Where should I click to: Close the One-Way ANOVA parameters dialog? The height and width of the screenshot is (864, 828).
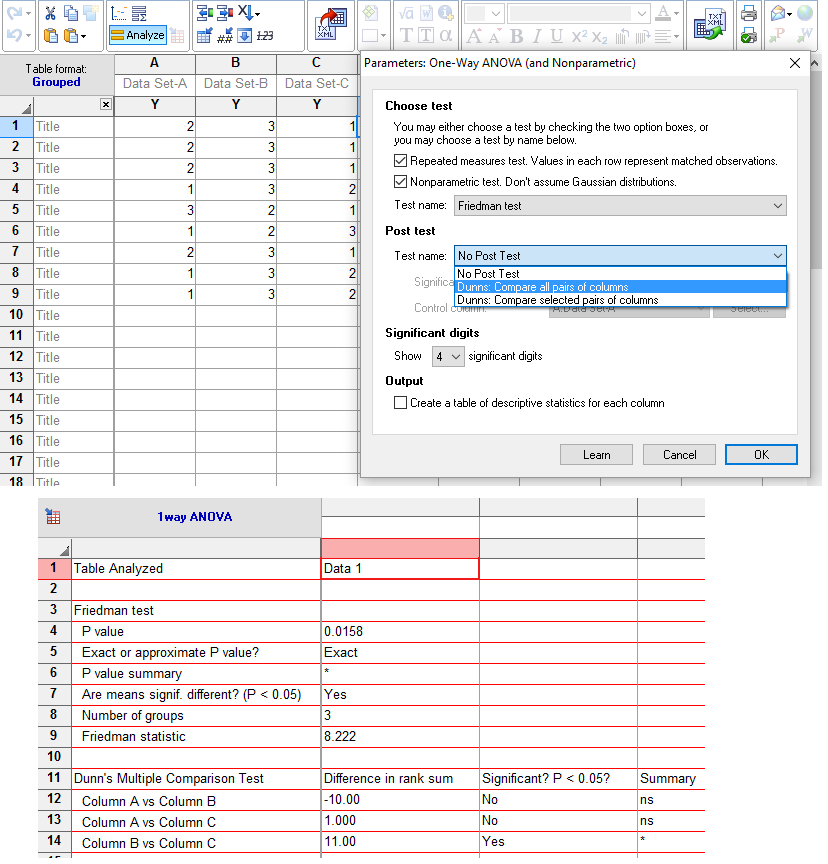pyautogui.click(x=794, y=63)
